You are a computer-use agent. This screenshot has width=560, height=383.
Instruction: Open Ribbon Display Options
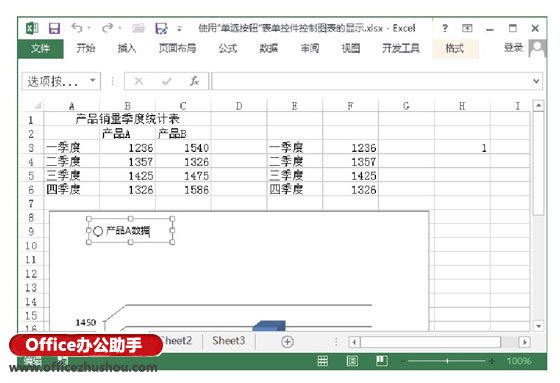click(467, 28)
